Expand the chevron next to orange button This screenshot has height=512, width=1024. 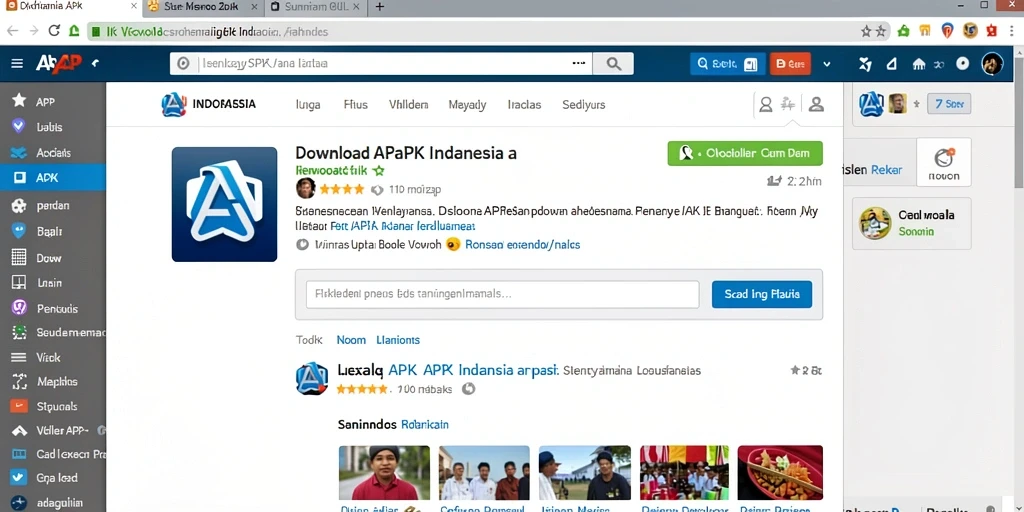827,64
